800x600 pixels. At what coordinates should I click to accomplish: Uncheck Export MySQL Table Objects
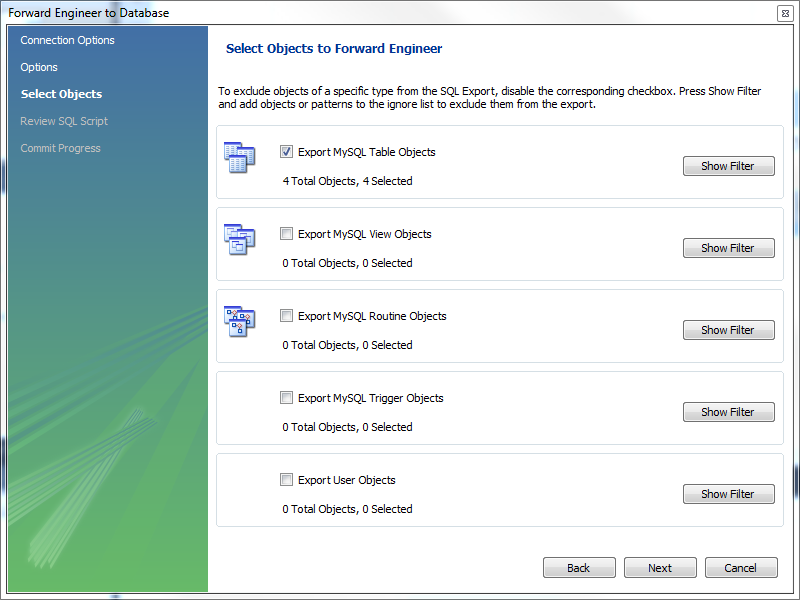tap(286, 152)
